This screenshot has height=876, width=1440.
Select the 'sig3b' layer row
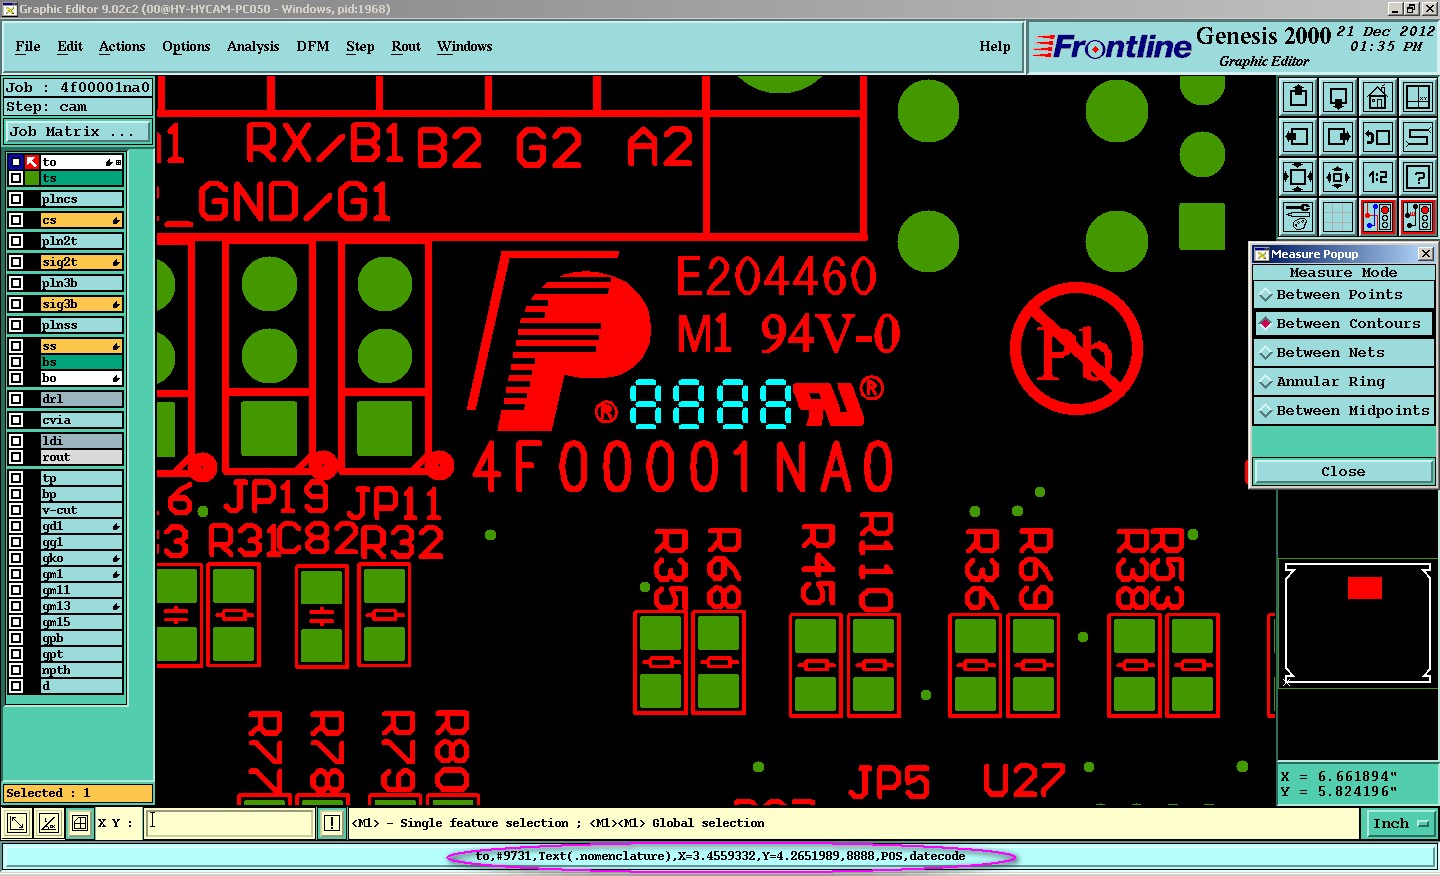point(82,304)
